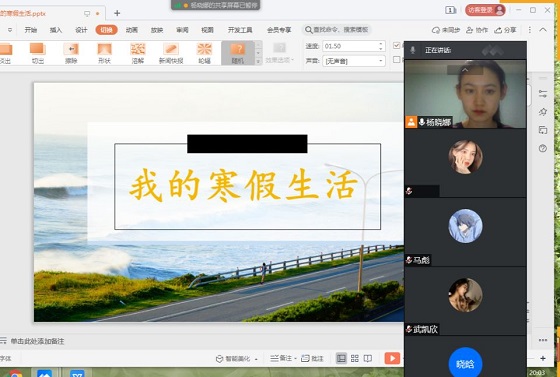Collapse the ribbon with the chevron
Viewport: 560px width, 377px height.
click(543, 30)
